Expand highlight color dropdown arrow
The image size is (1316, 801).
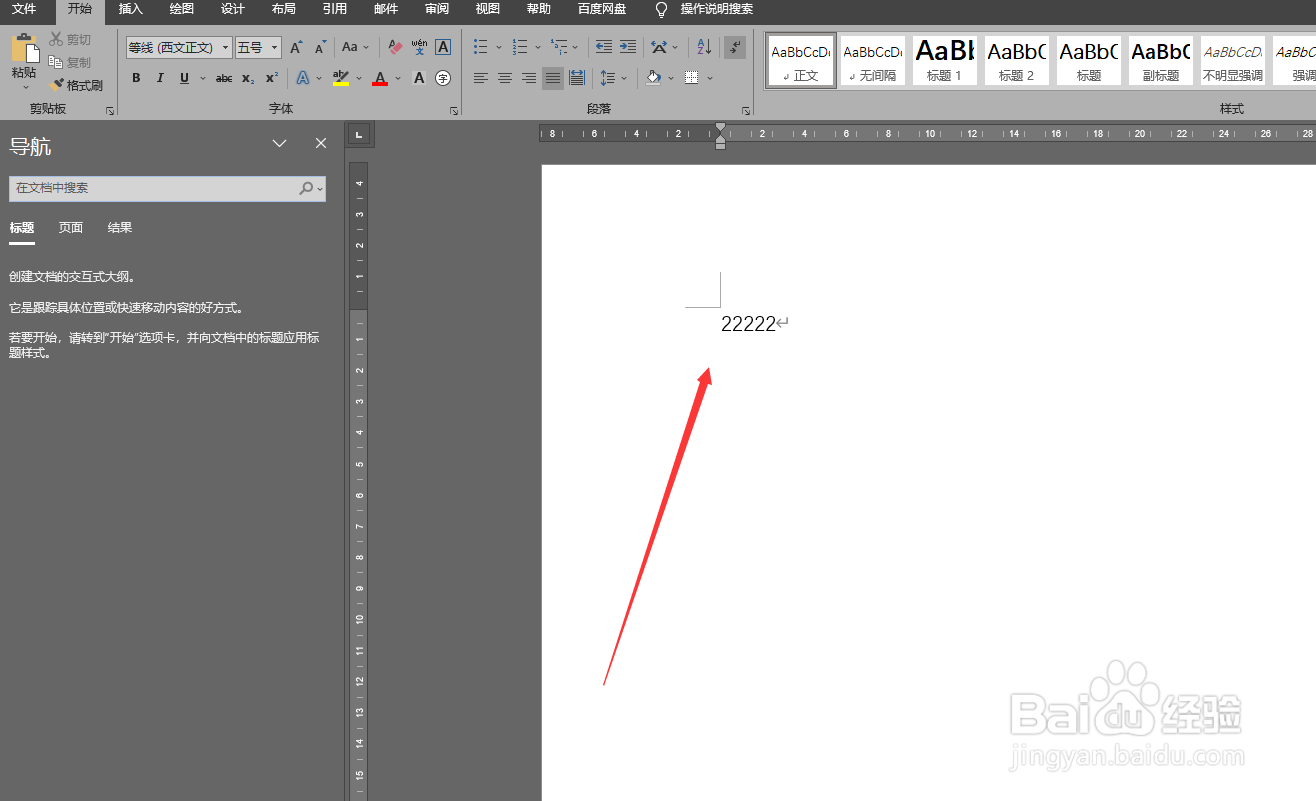click(x=358, y=78)
